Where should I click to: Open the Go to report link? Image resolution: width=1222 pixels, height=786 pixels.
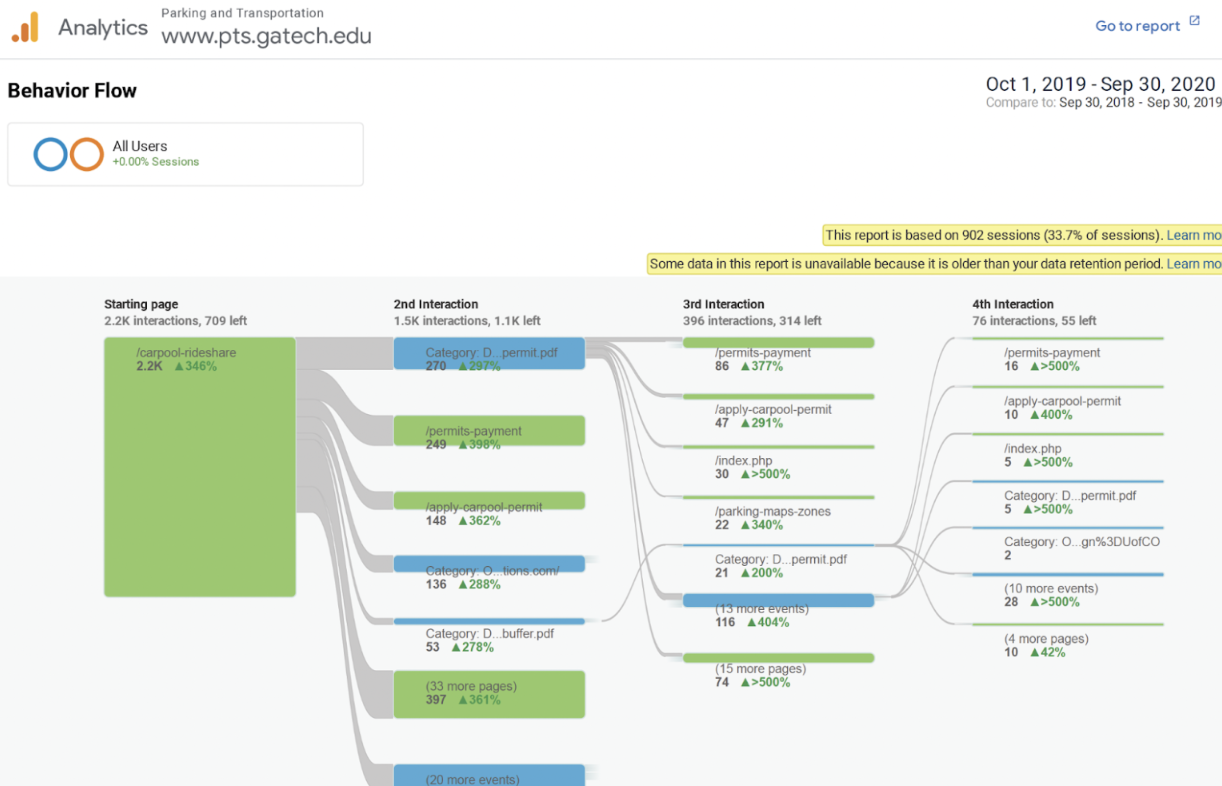coord(1138,26)
